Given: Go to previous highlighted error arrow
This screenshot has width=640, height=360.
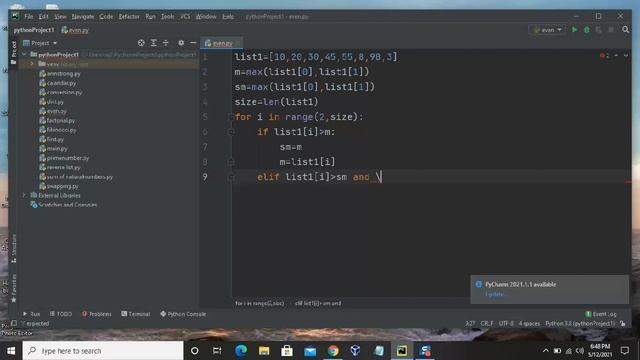Looking at the screenshot, I should (x=616, y=56).
